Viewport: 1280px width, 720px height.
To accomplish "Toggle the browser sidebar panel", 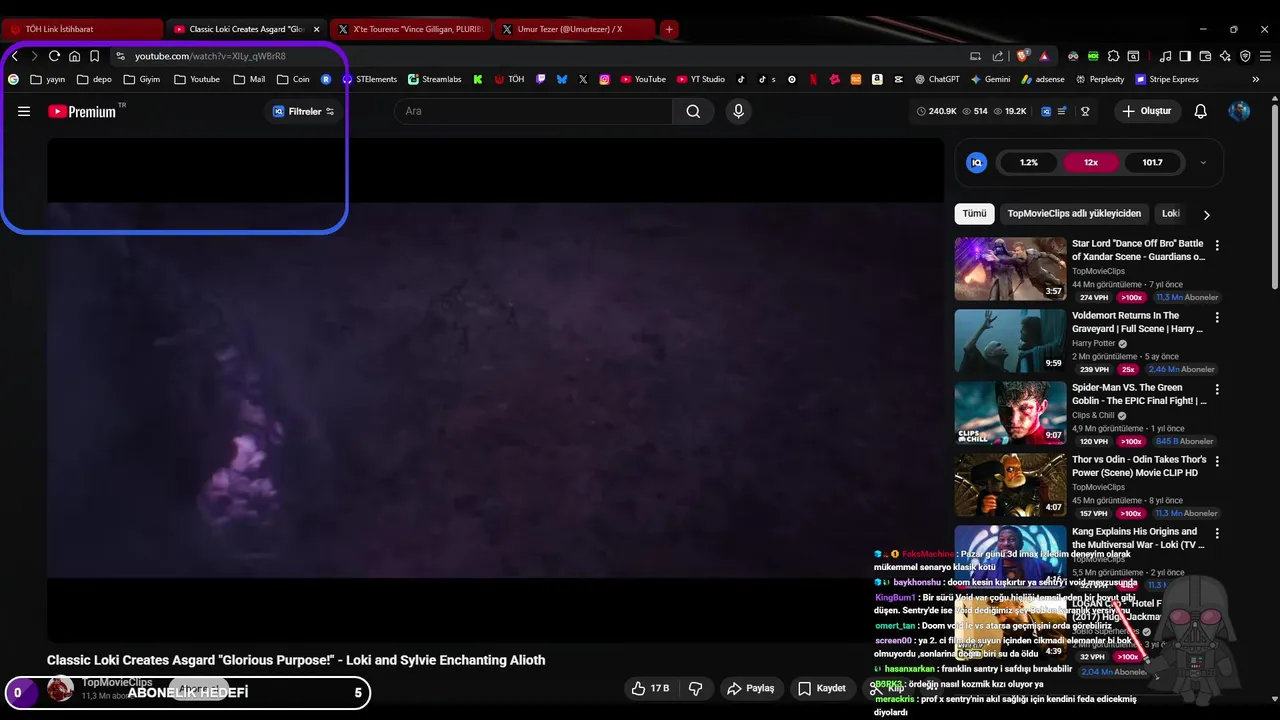I will tap(1185, 56).
